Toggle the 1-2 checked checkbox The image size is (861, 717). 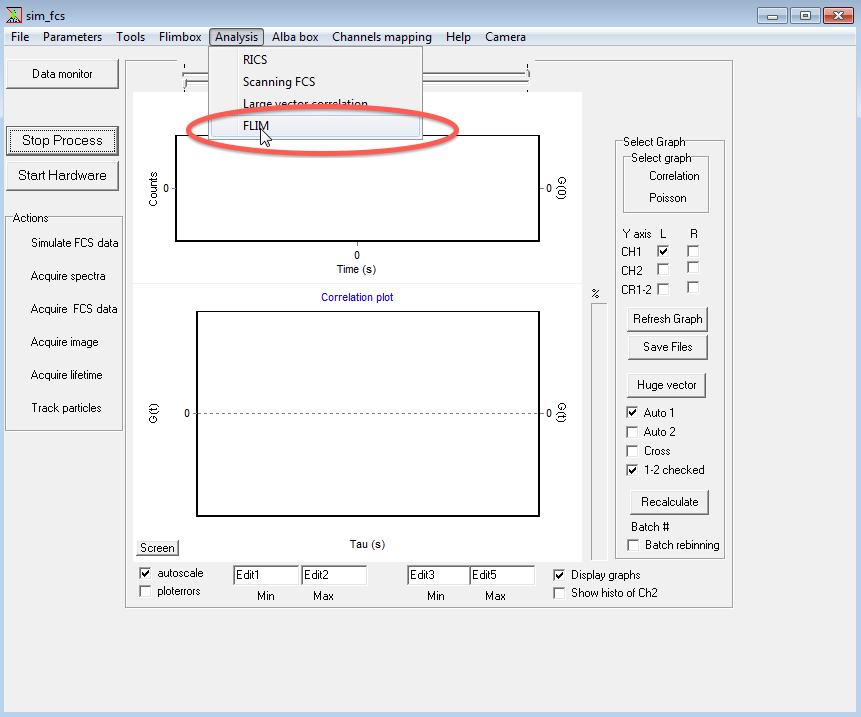tap(632, 470)
